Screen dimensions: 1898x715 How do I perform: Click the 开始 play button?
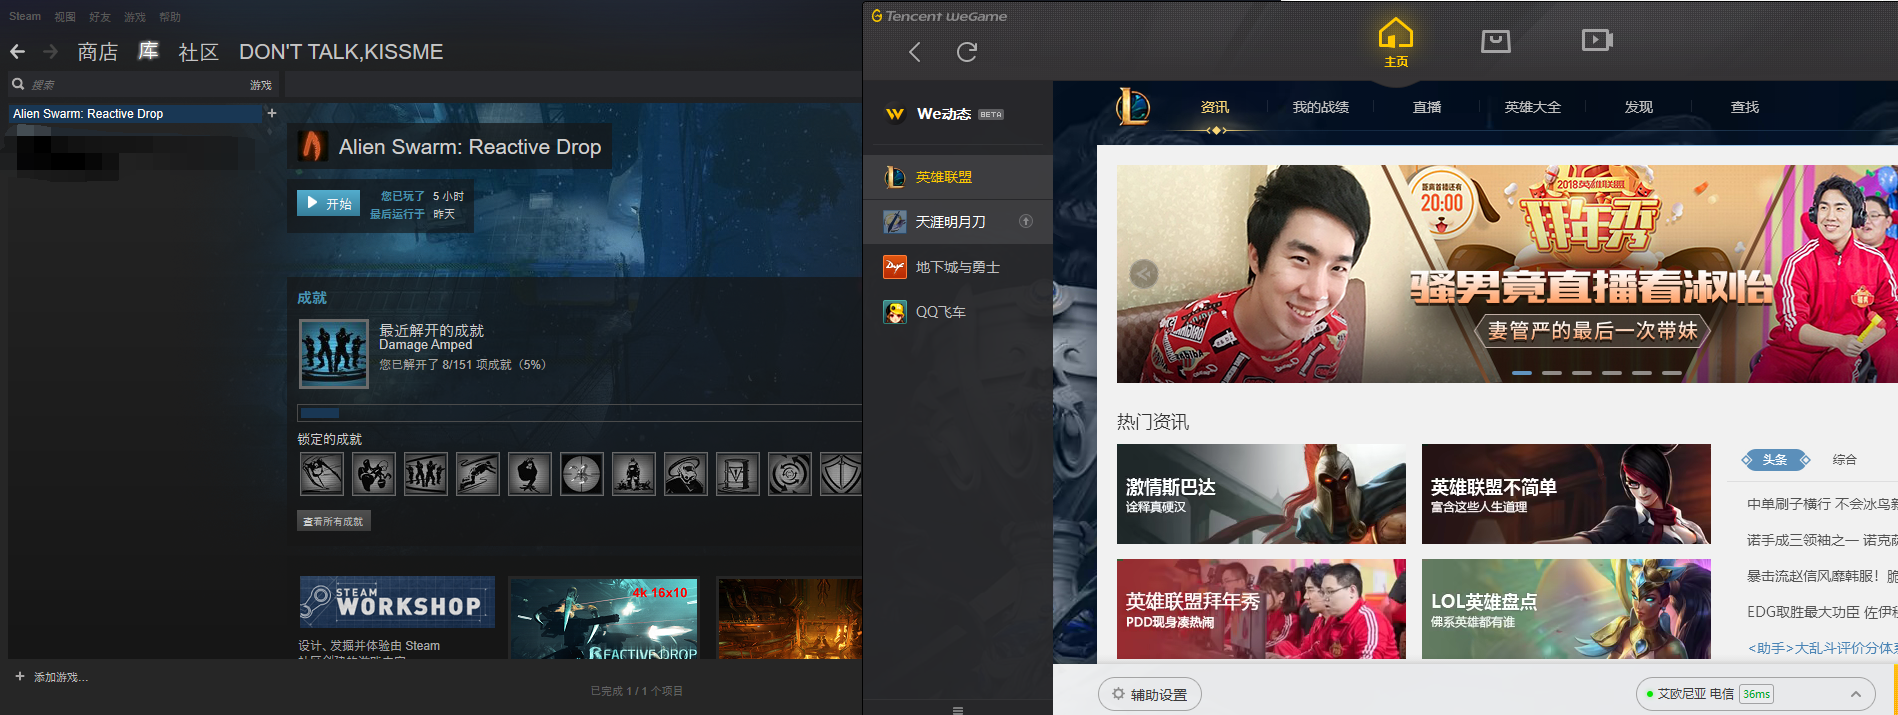click(x=328, y=203)
